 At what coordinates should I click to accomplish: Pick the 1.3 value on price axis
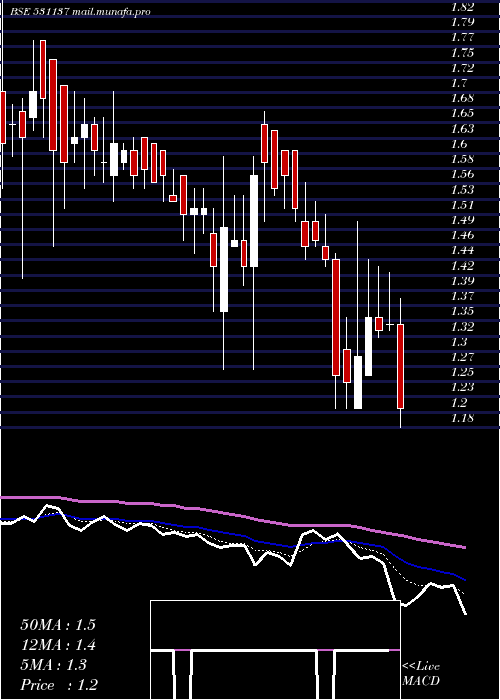pyautogui.click(x=459, y=342)
